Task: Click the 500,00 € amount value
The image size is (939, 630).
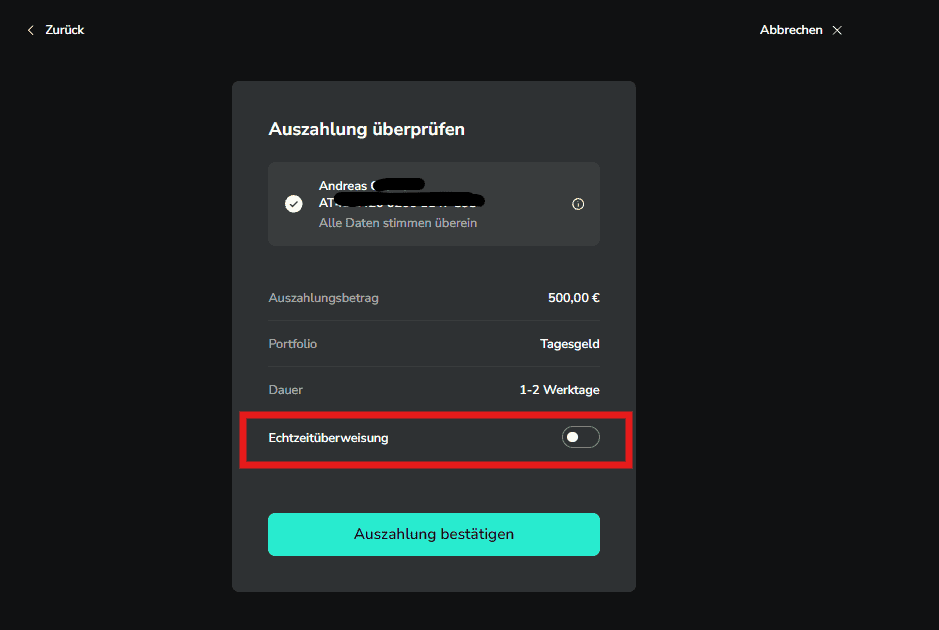Action: click(574, 298)
